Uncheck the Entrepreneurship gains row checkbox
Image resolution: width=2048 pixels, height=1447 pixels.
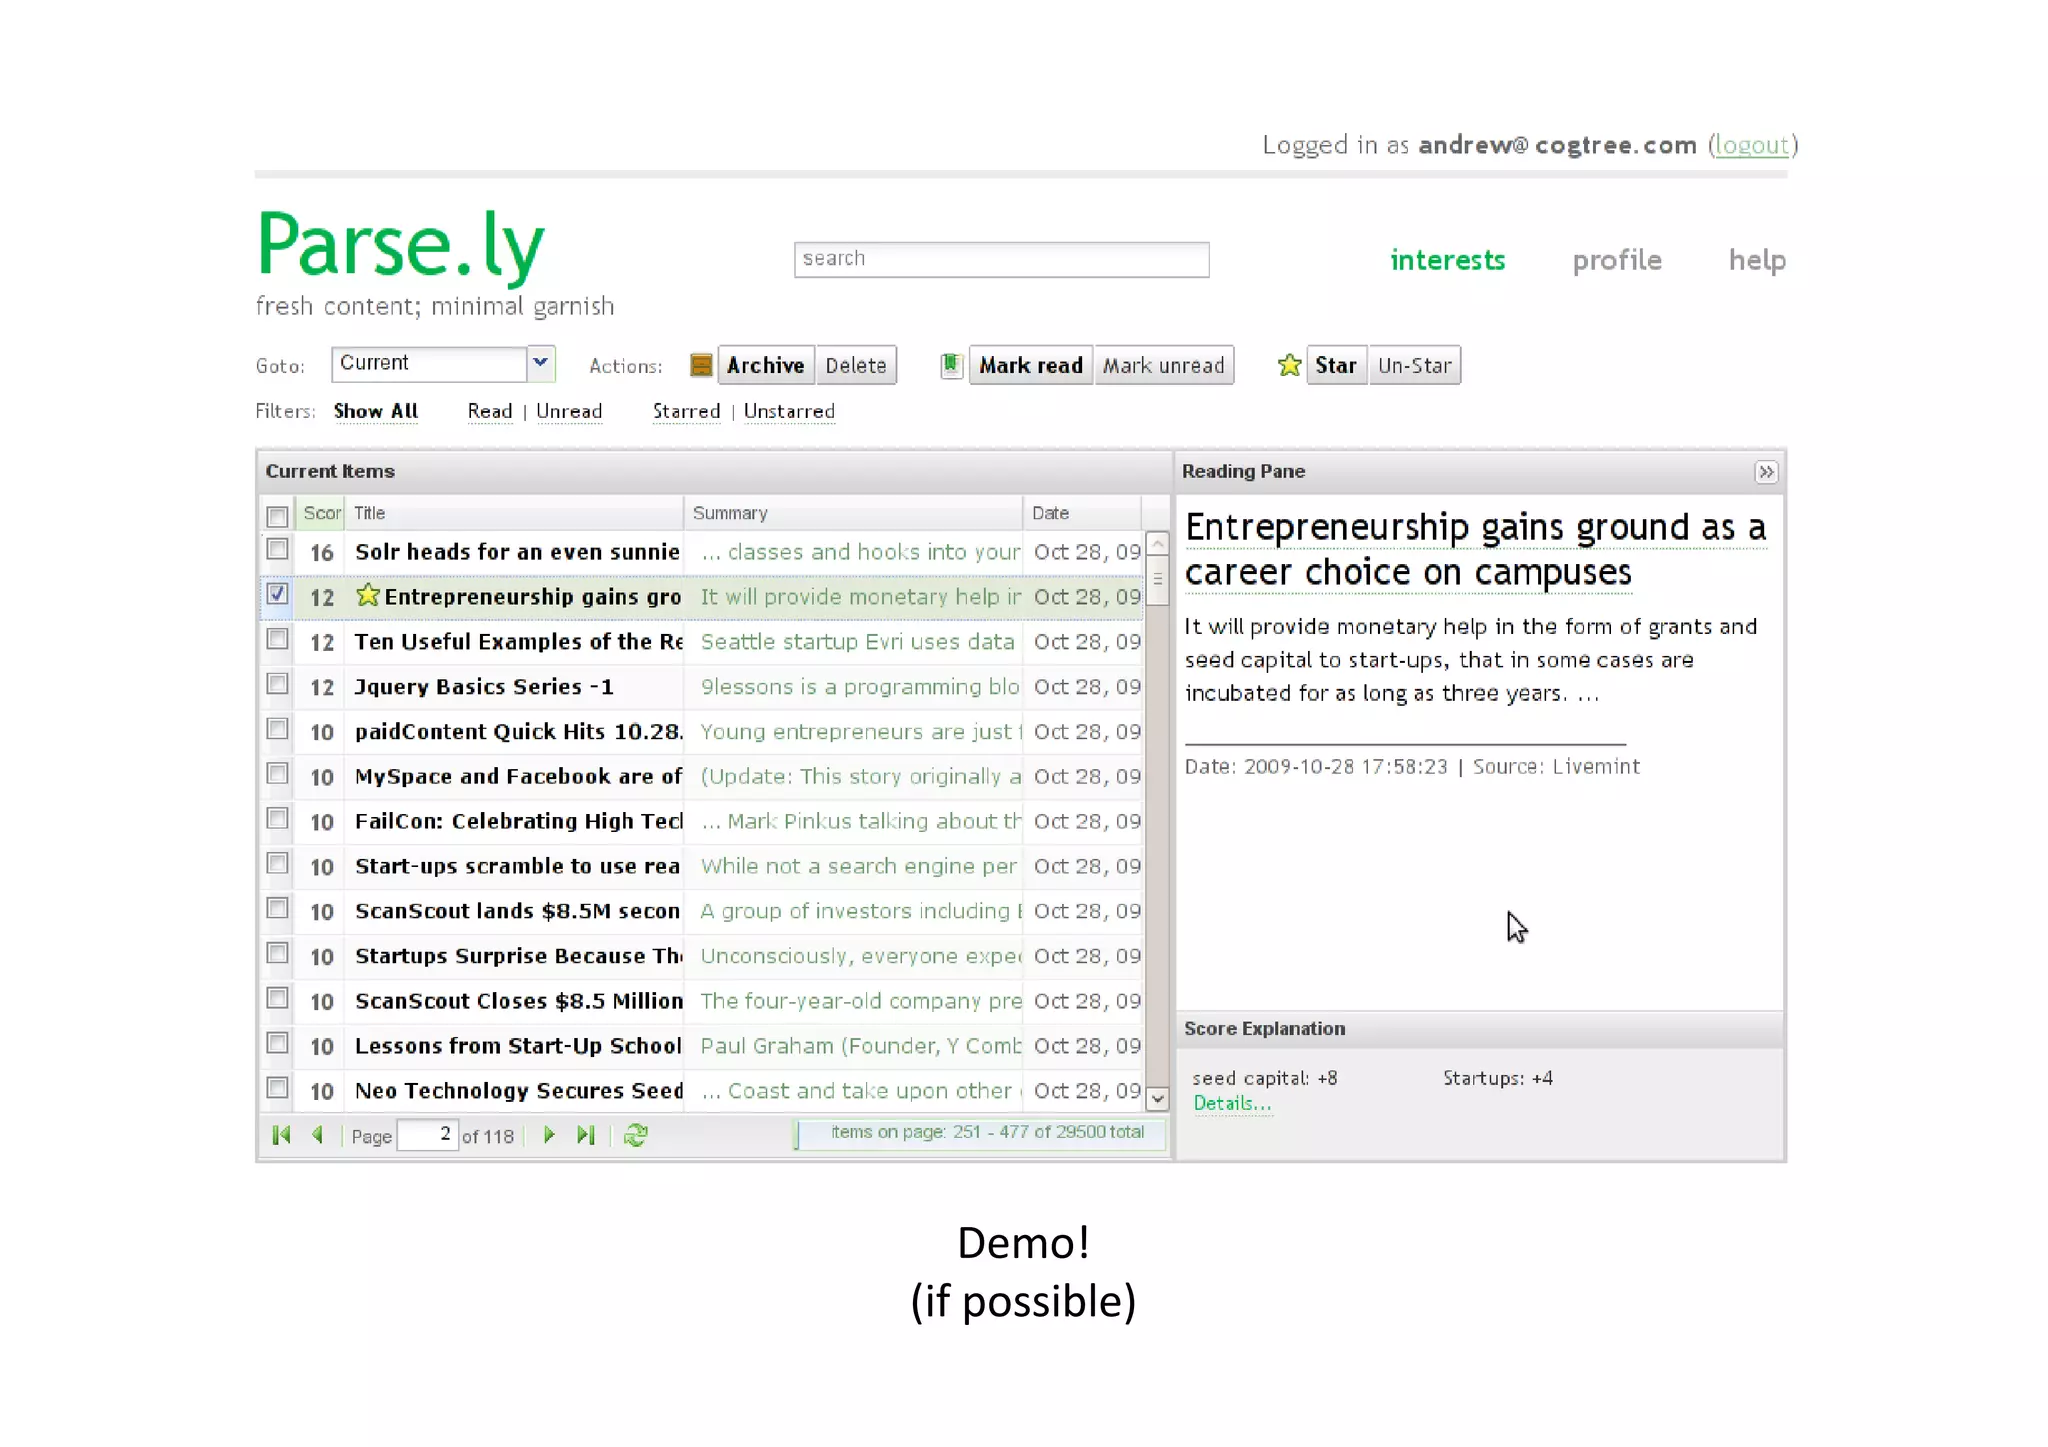[x=278, y=594]
